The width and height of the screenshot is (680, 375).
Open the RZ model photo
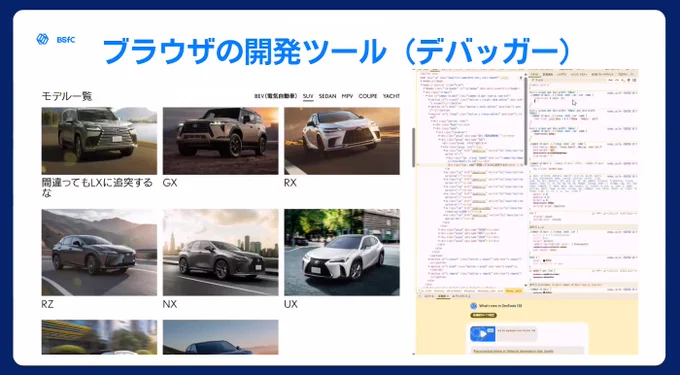point(99,252)
